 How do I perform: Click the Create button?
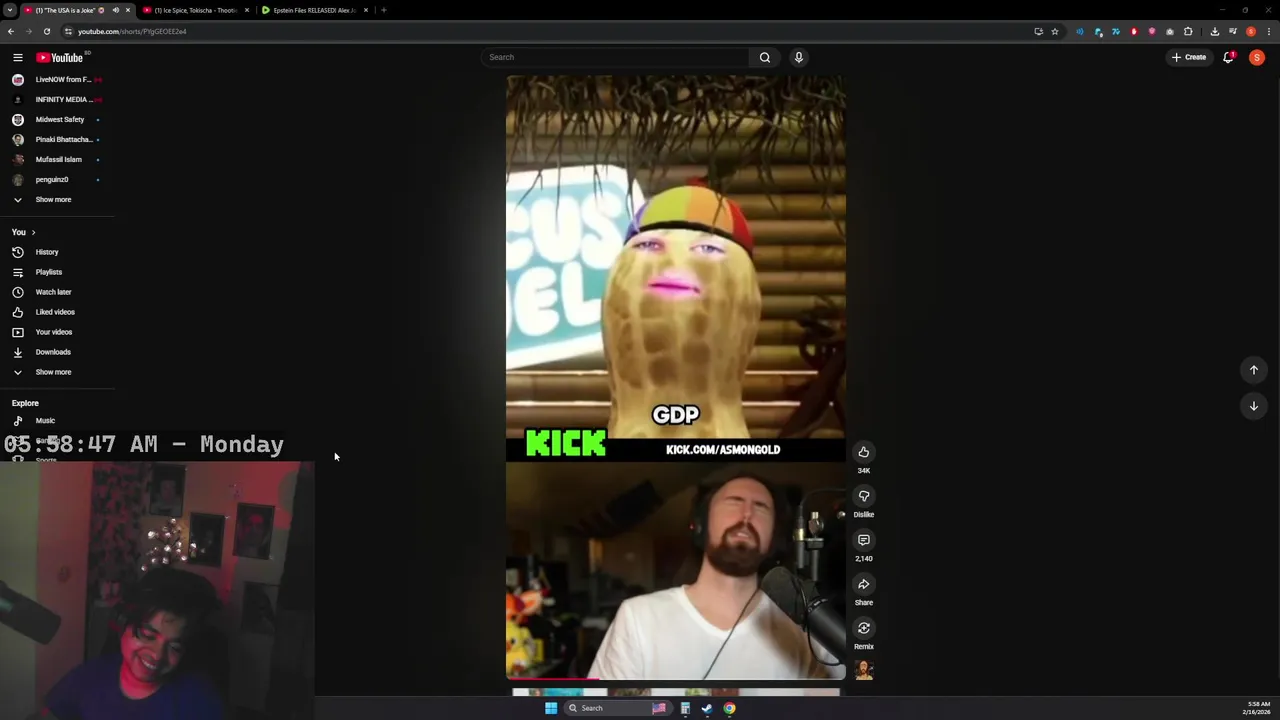(x=1189, y=57)
